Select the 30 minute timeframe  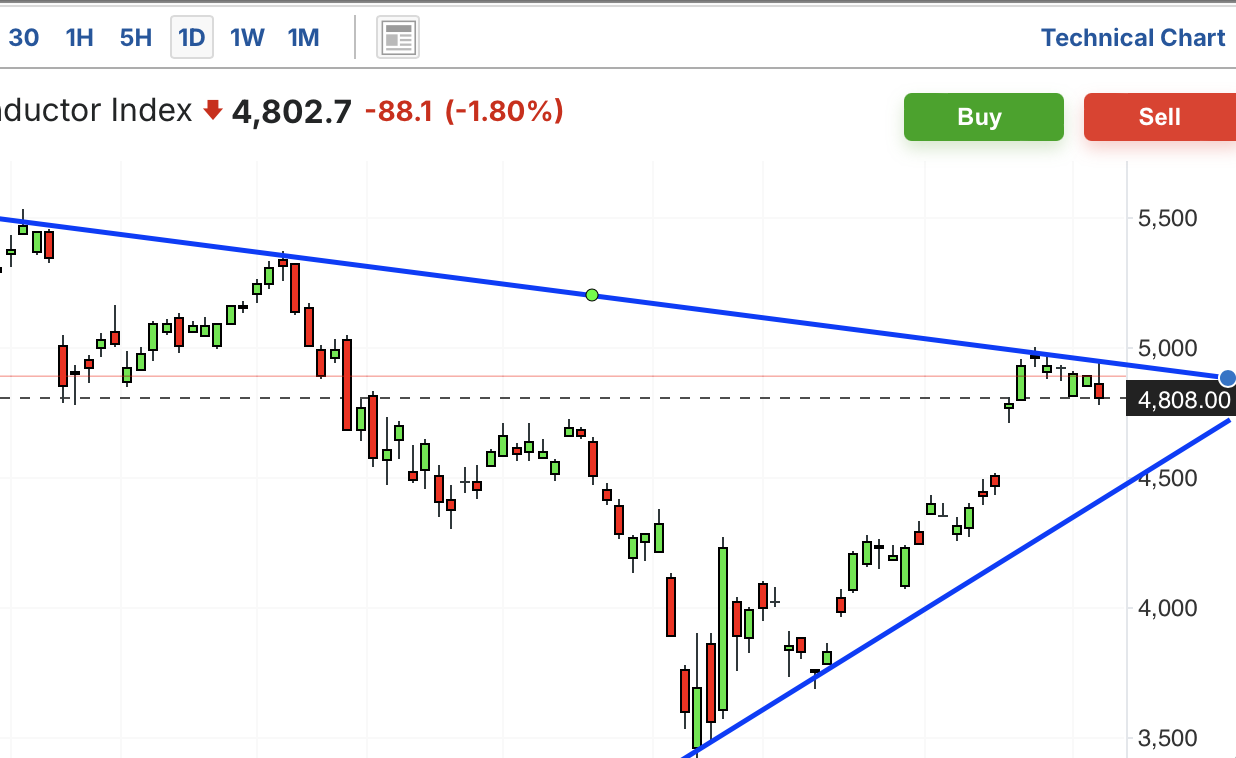[24, 38]
